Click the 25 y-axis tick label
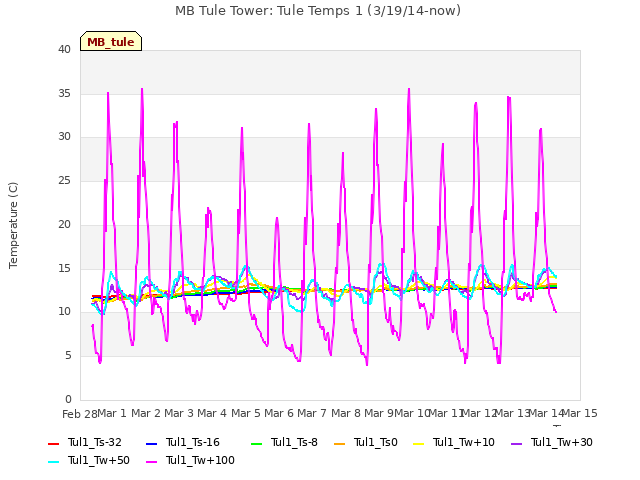 click(64, 180)
